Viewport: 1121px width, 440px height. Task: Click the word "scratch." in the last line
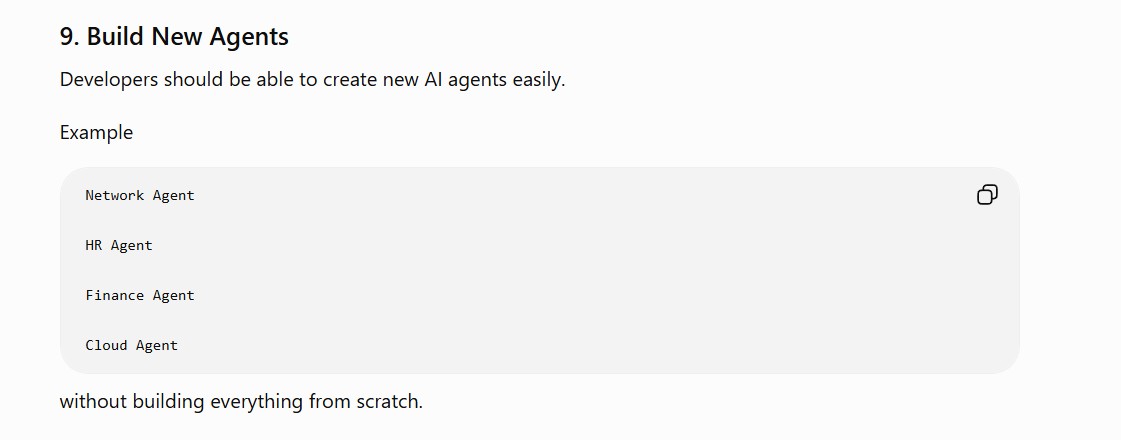390,401
